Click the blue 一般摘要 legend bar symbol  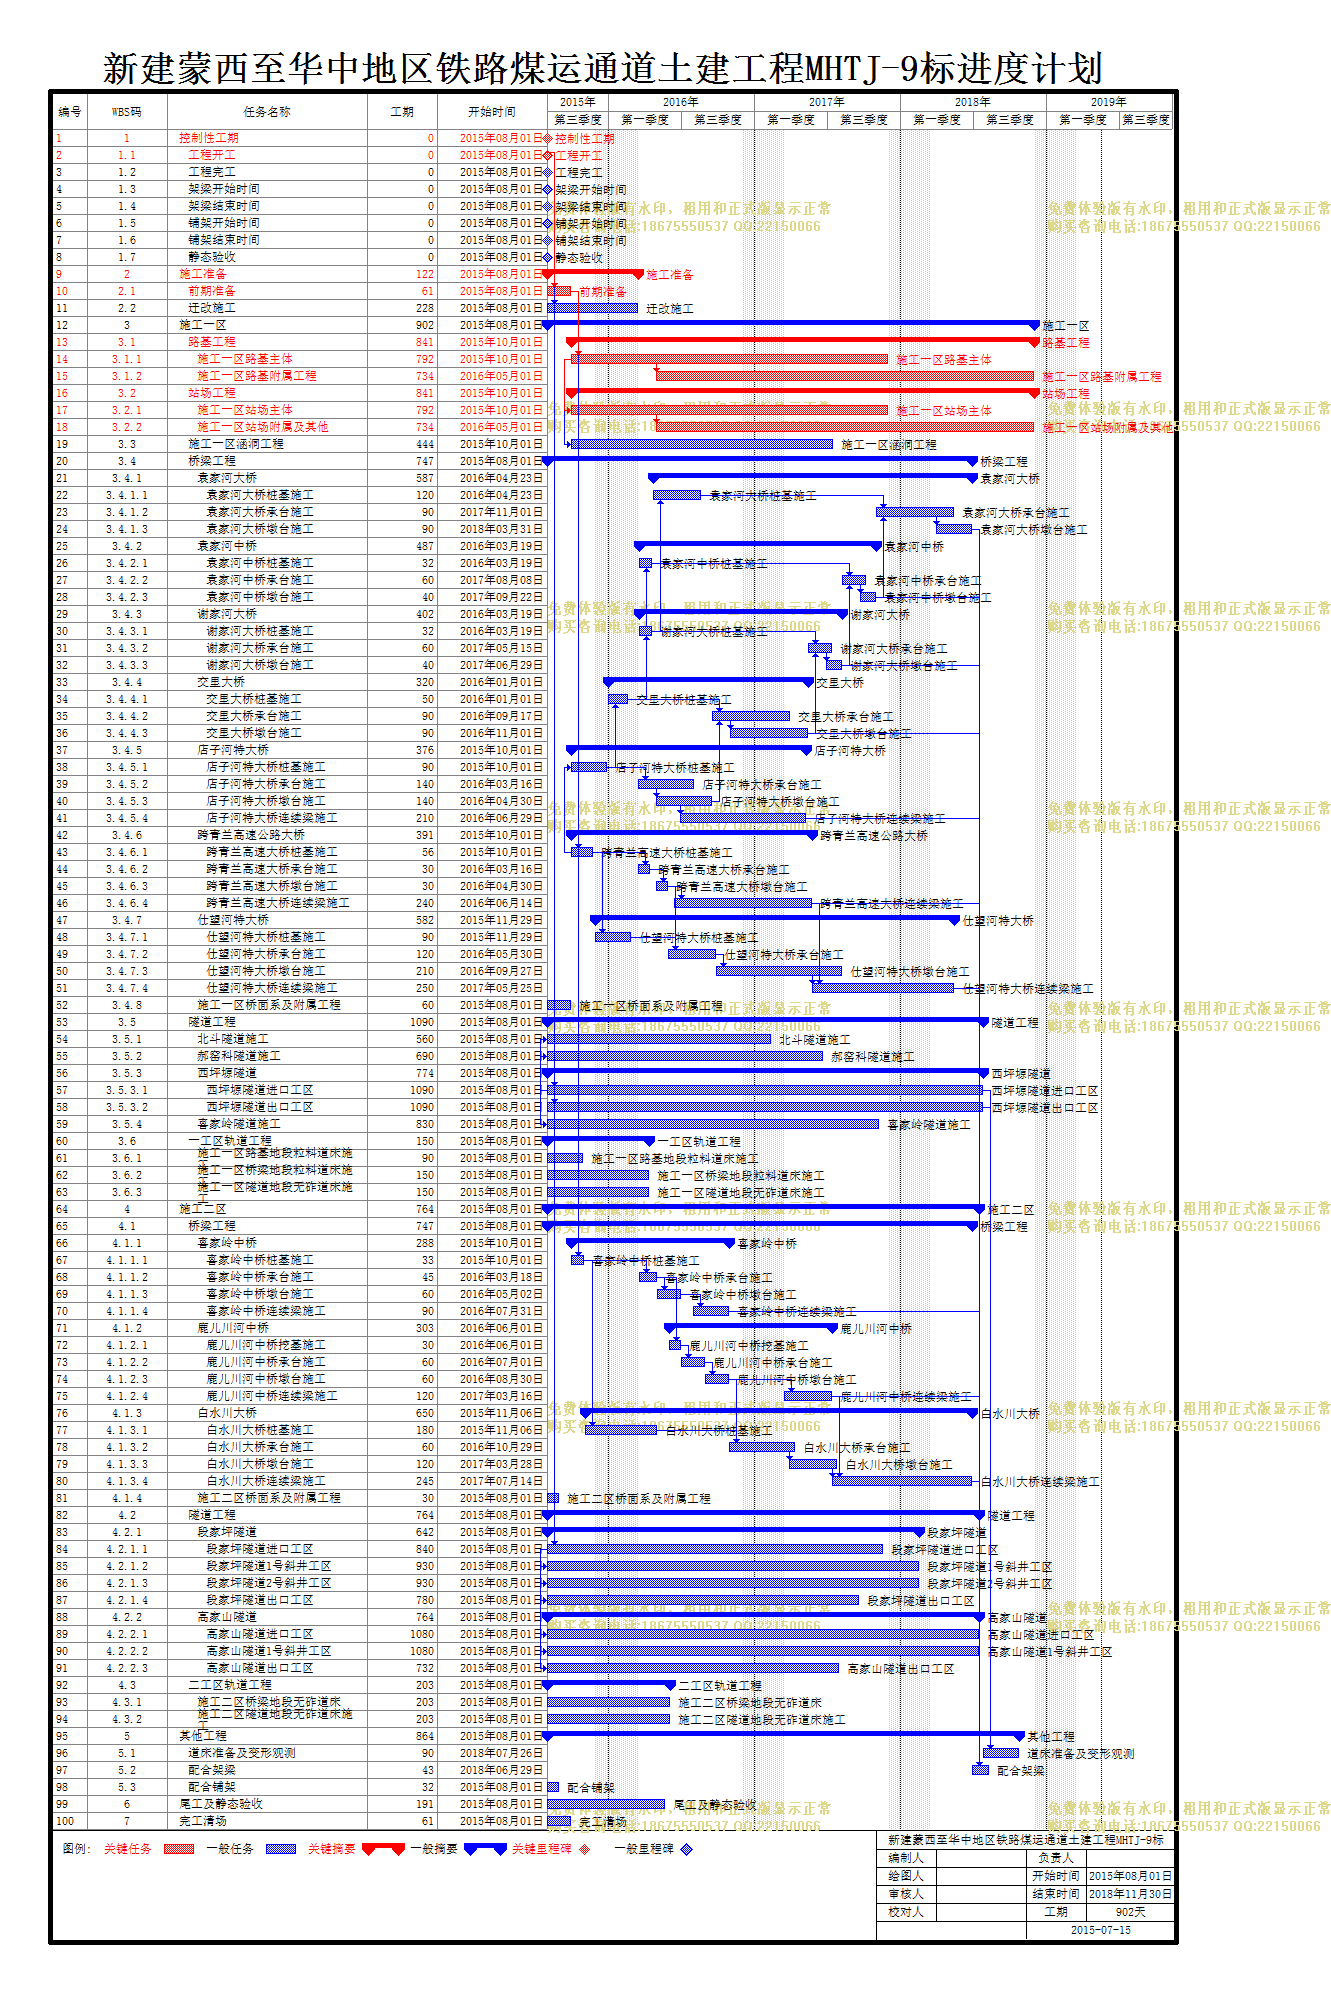485,1849
